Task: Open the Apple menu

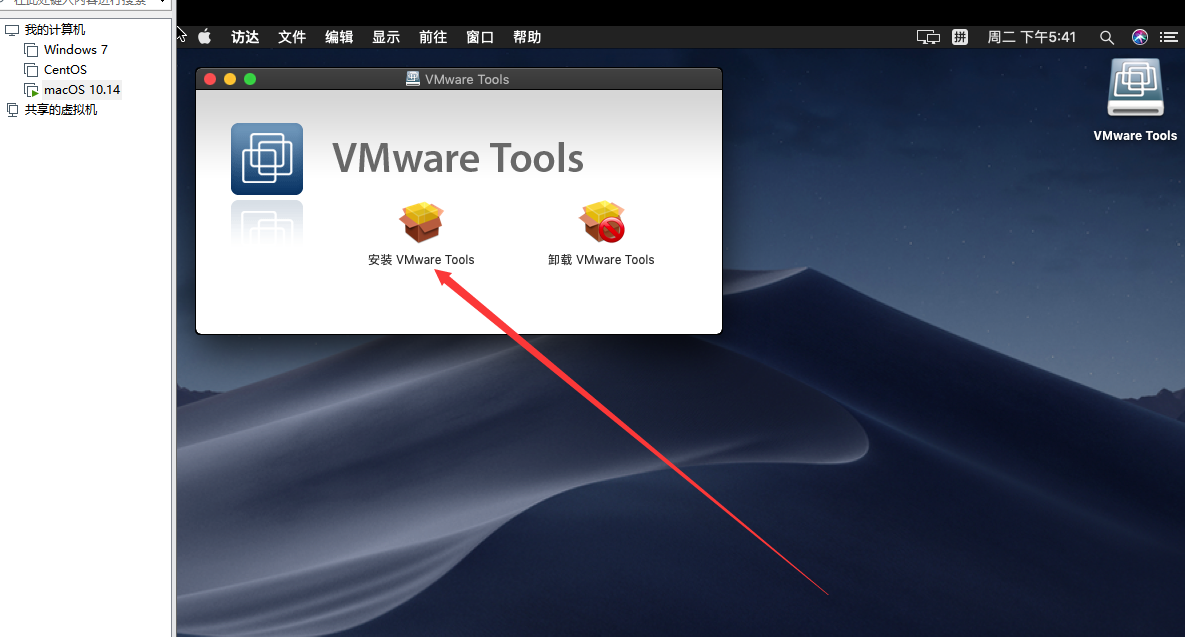Action: click(205, 37)
